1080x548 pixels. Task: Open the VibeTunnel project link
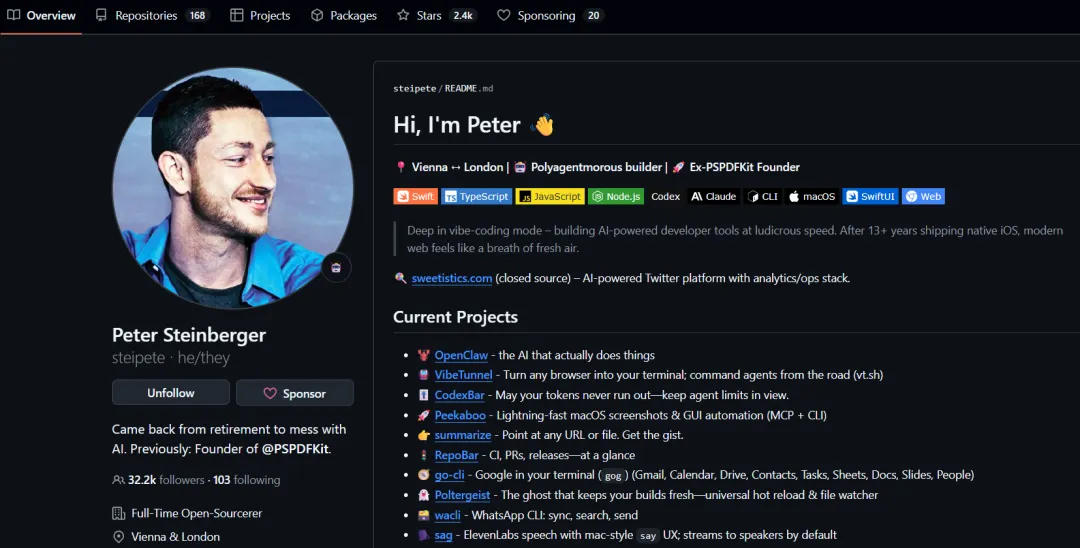[x=463, y=375]
